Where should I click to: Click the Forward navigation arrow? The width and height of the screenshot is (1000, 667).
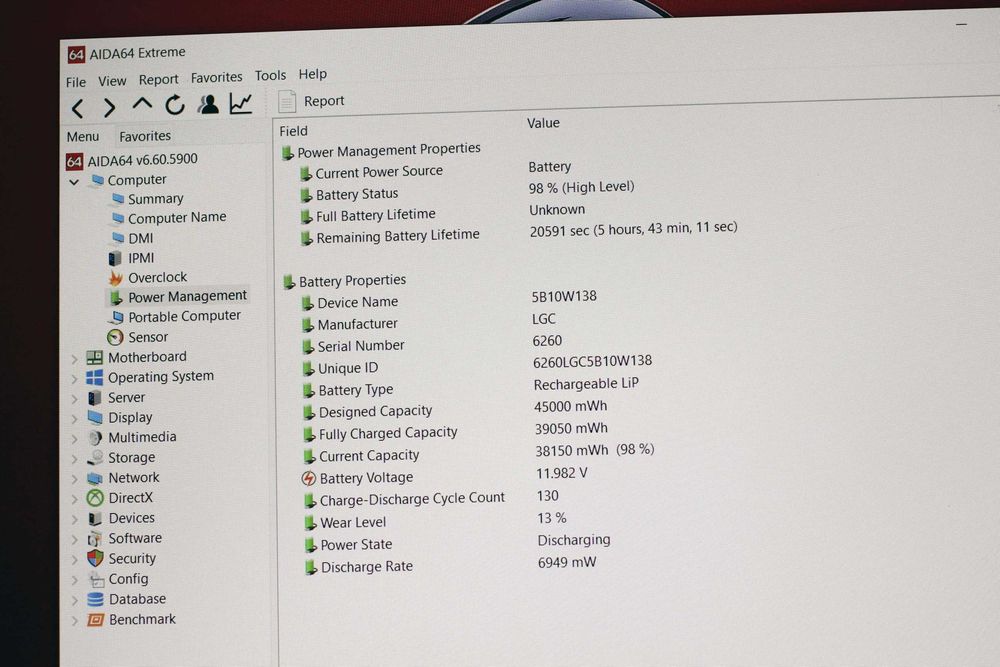(x=109, y=107)
